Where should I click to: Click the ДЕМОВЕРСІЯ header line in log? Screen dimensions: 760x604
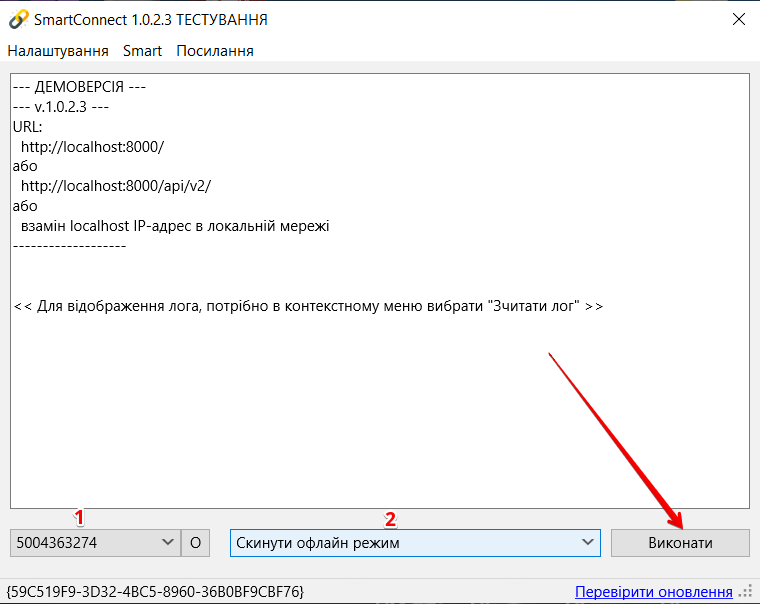point(80,87)
